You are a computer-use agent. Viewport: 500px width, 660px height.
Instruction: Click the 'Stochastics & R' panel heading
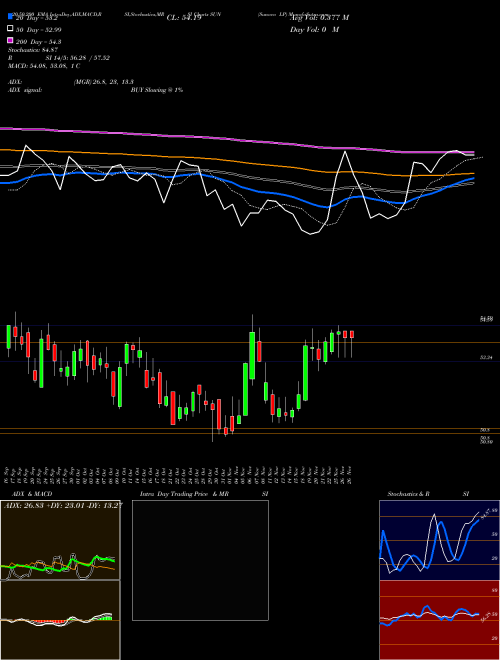click(x=408, y=494)
